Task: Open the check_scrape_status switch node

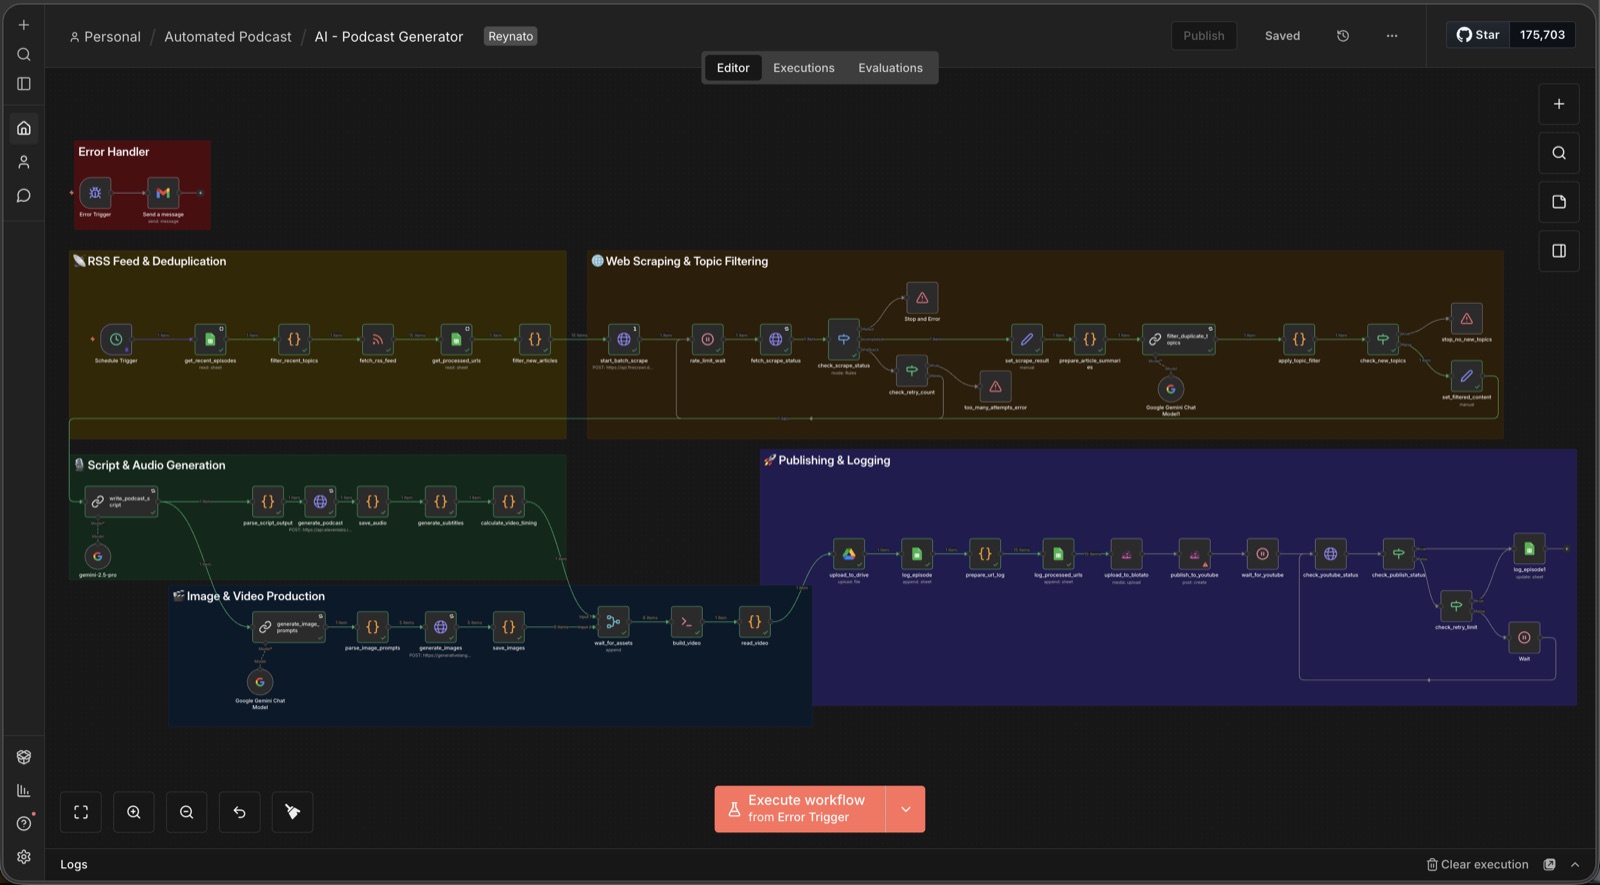Action: coord(844,339)
